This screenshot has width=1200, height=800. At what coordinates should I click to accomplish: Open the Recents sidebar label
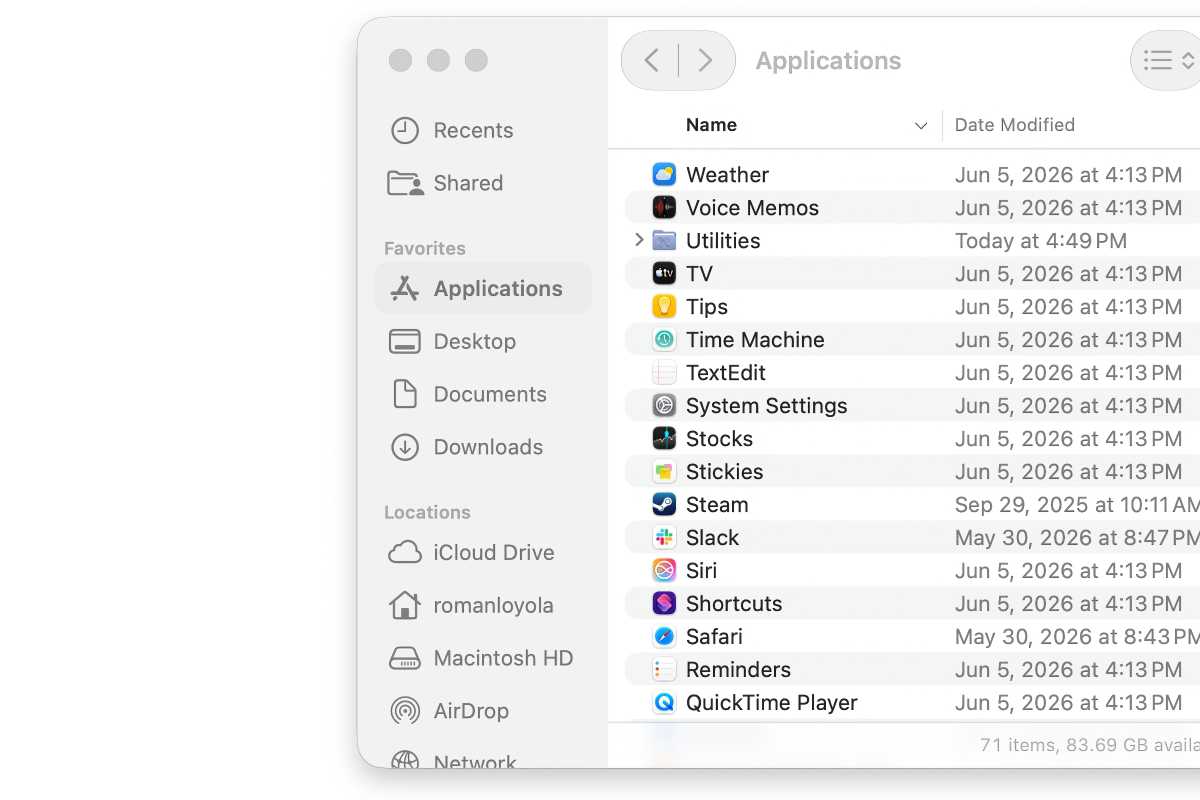point(473,131)
